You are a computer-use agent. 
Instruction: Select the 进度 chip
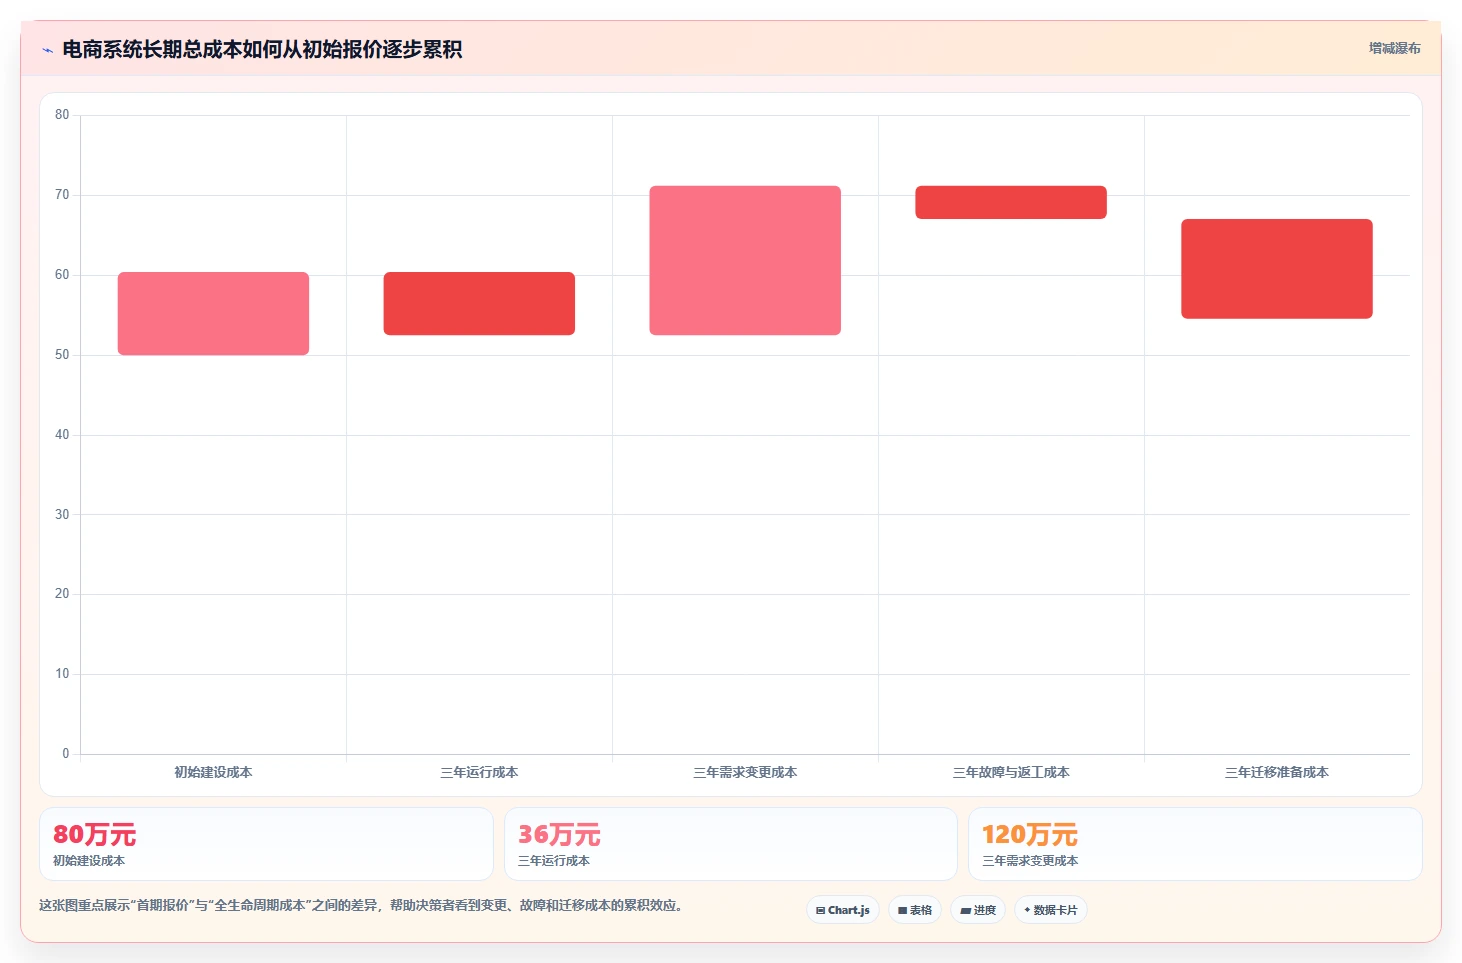978,910
